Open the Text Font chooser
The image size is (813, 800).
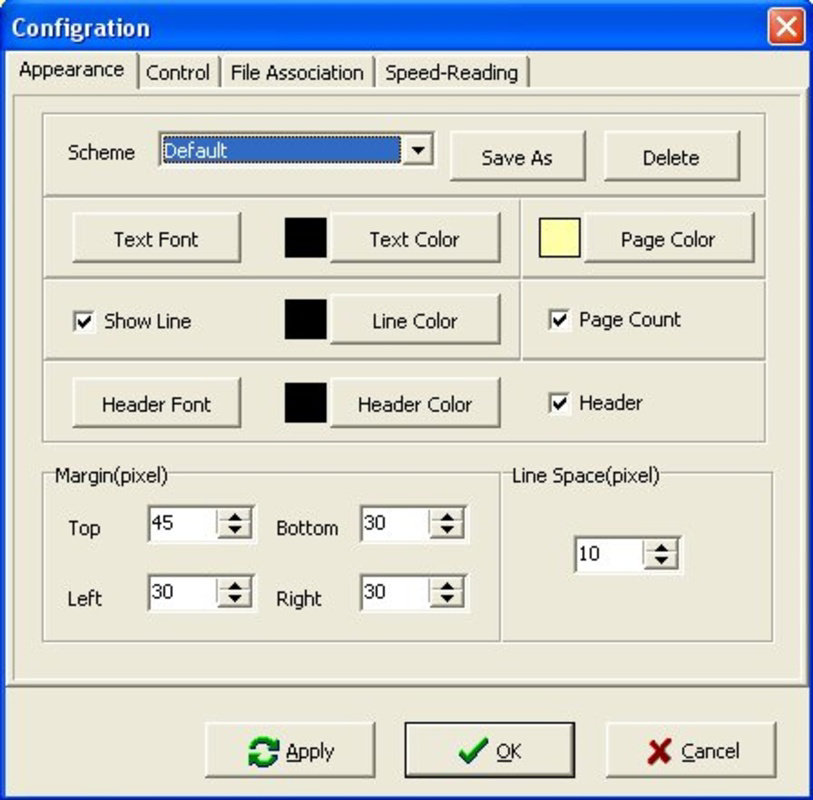click(x=157, y=238)
